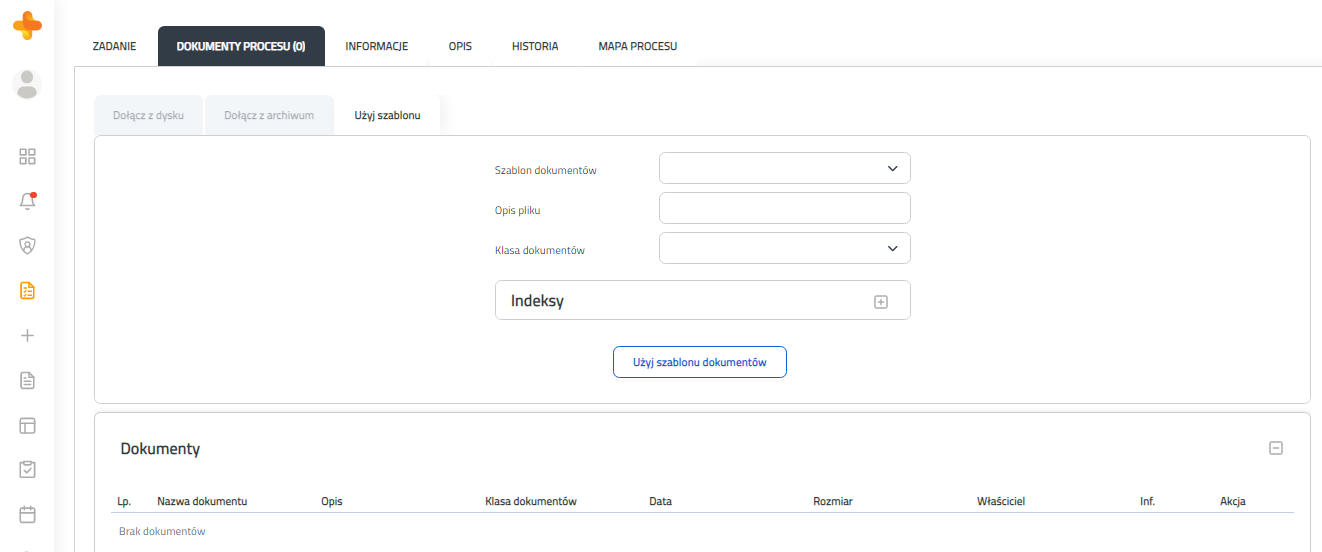Open the document page icon in sidebar

[28, 380]
